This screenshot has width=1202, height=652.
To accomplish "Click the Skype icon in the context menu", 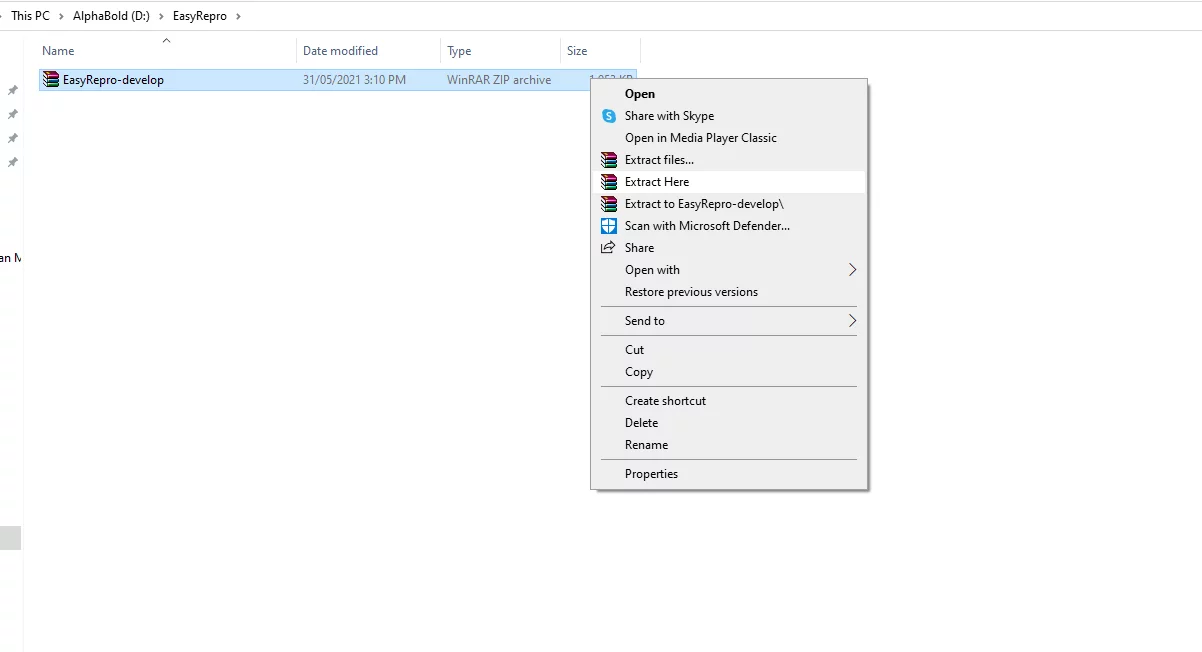I will tap(609, 116).
